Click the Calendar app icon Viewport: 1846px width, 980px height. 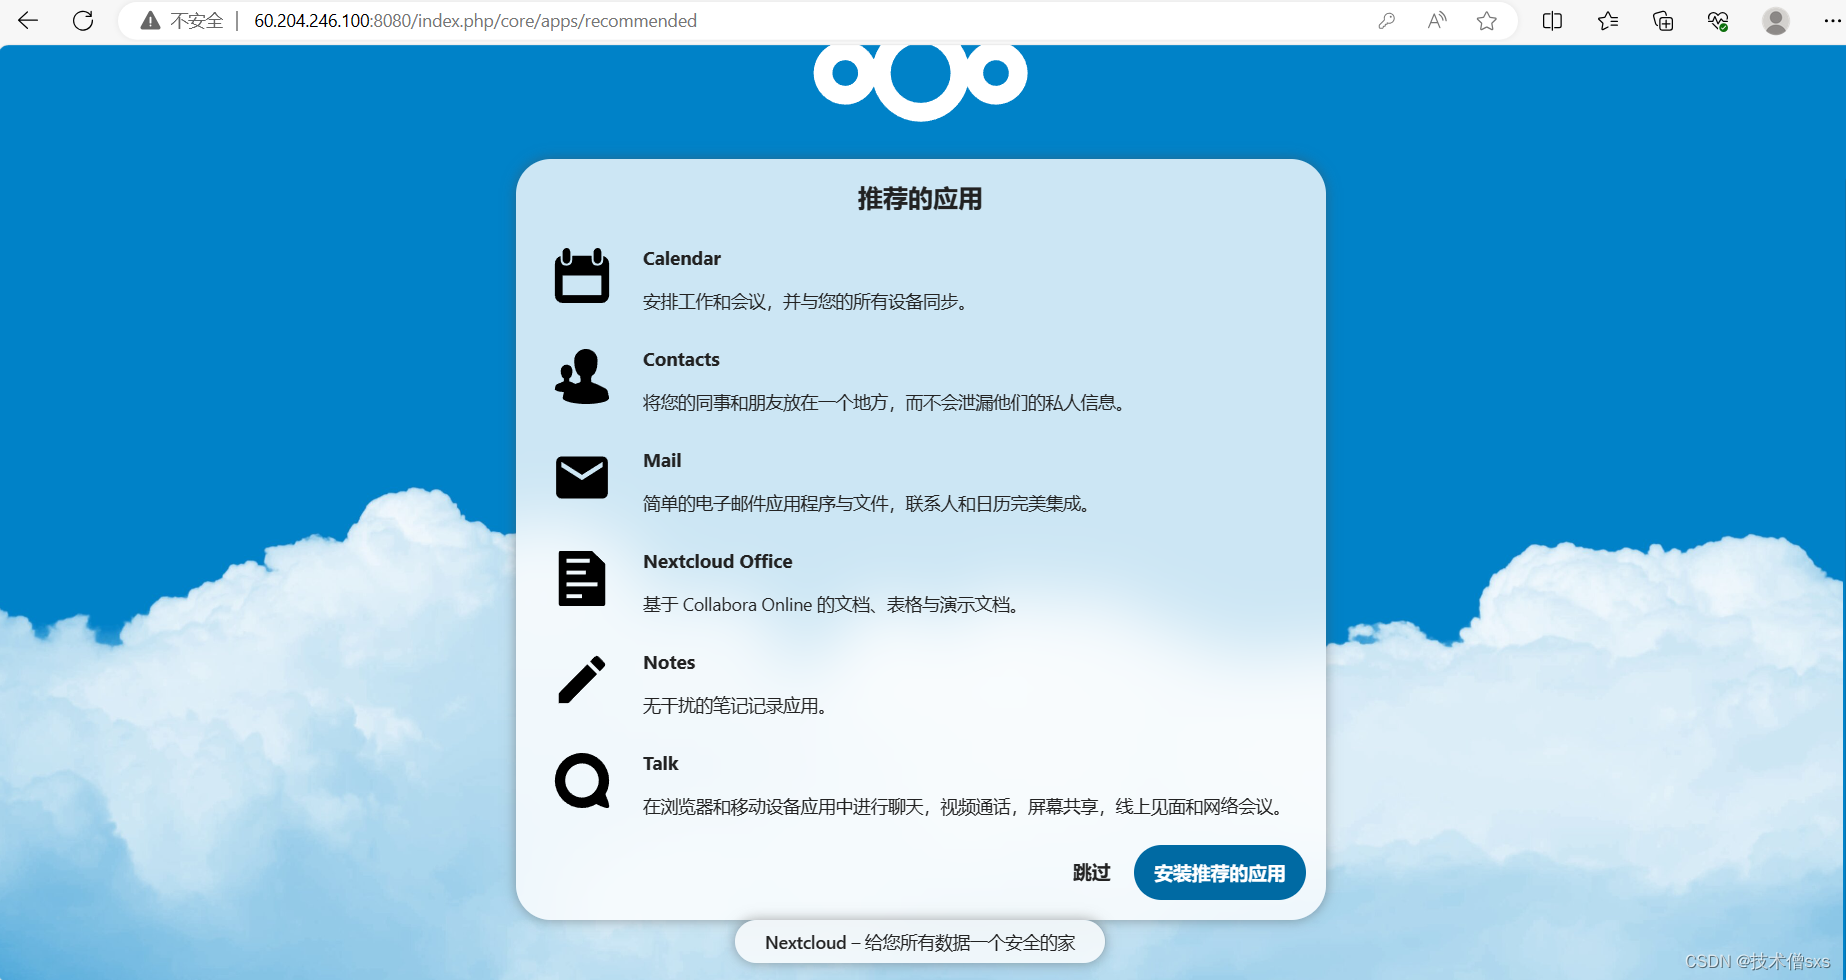[582, 276]
